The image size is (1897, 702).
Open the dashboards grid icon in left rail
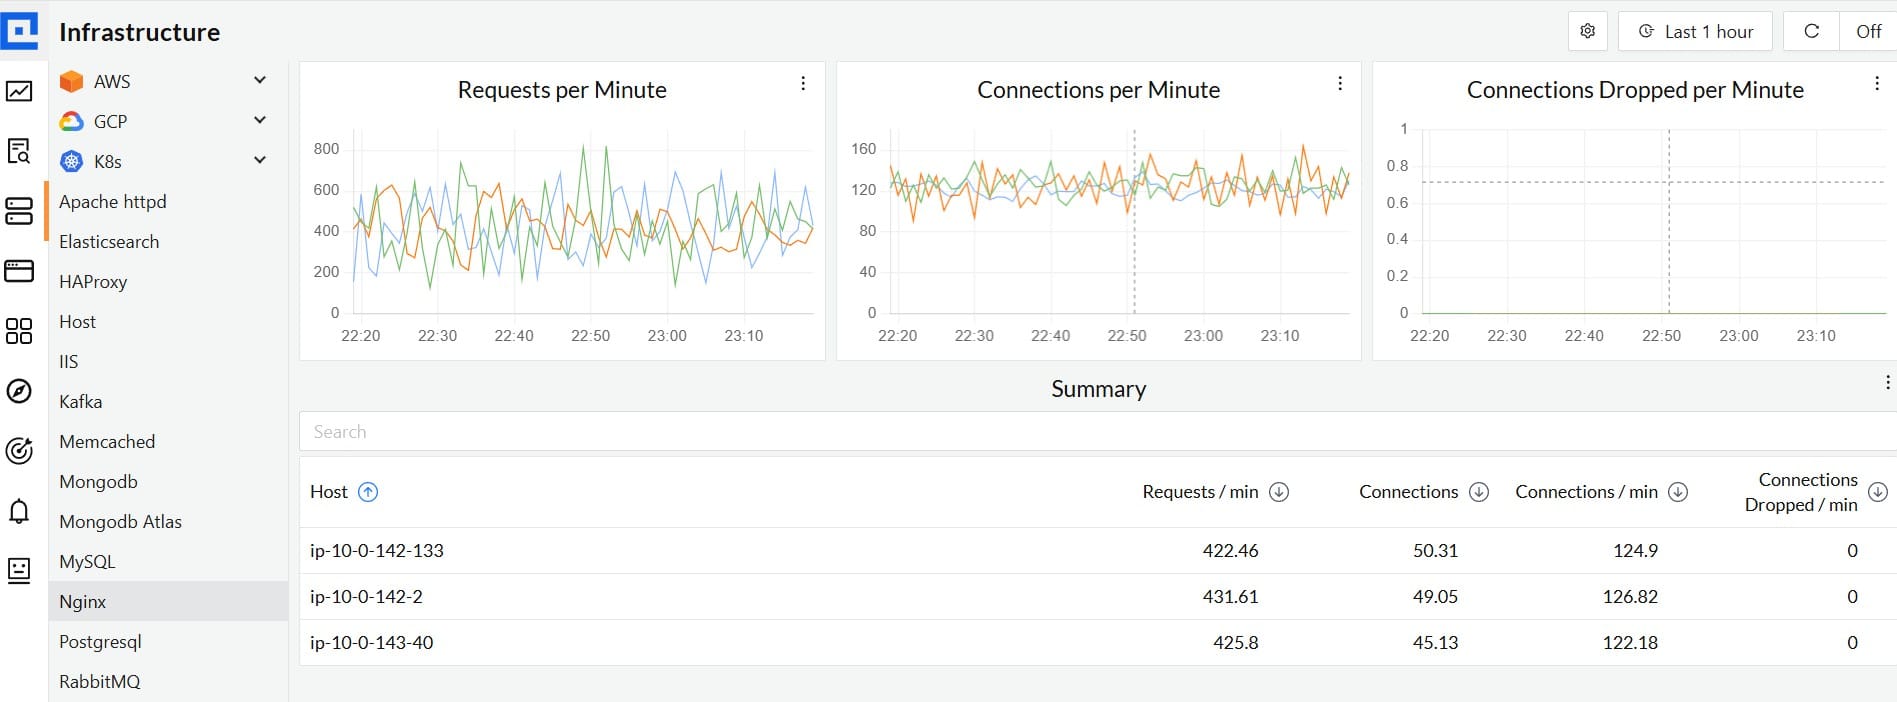coord(19,331)
